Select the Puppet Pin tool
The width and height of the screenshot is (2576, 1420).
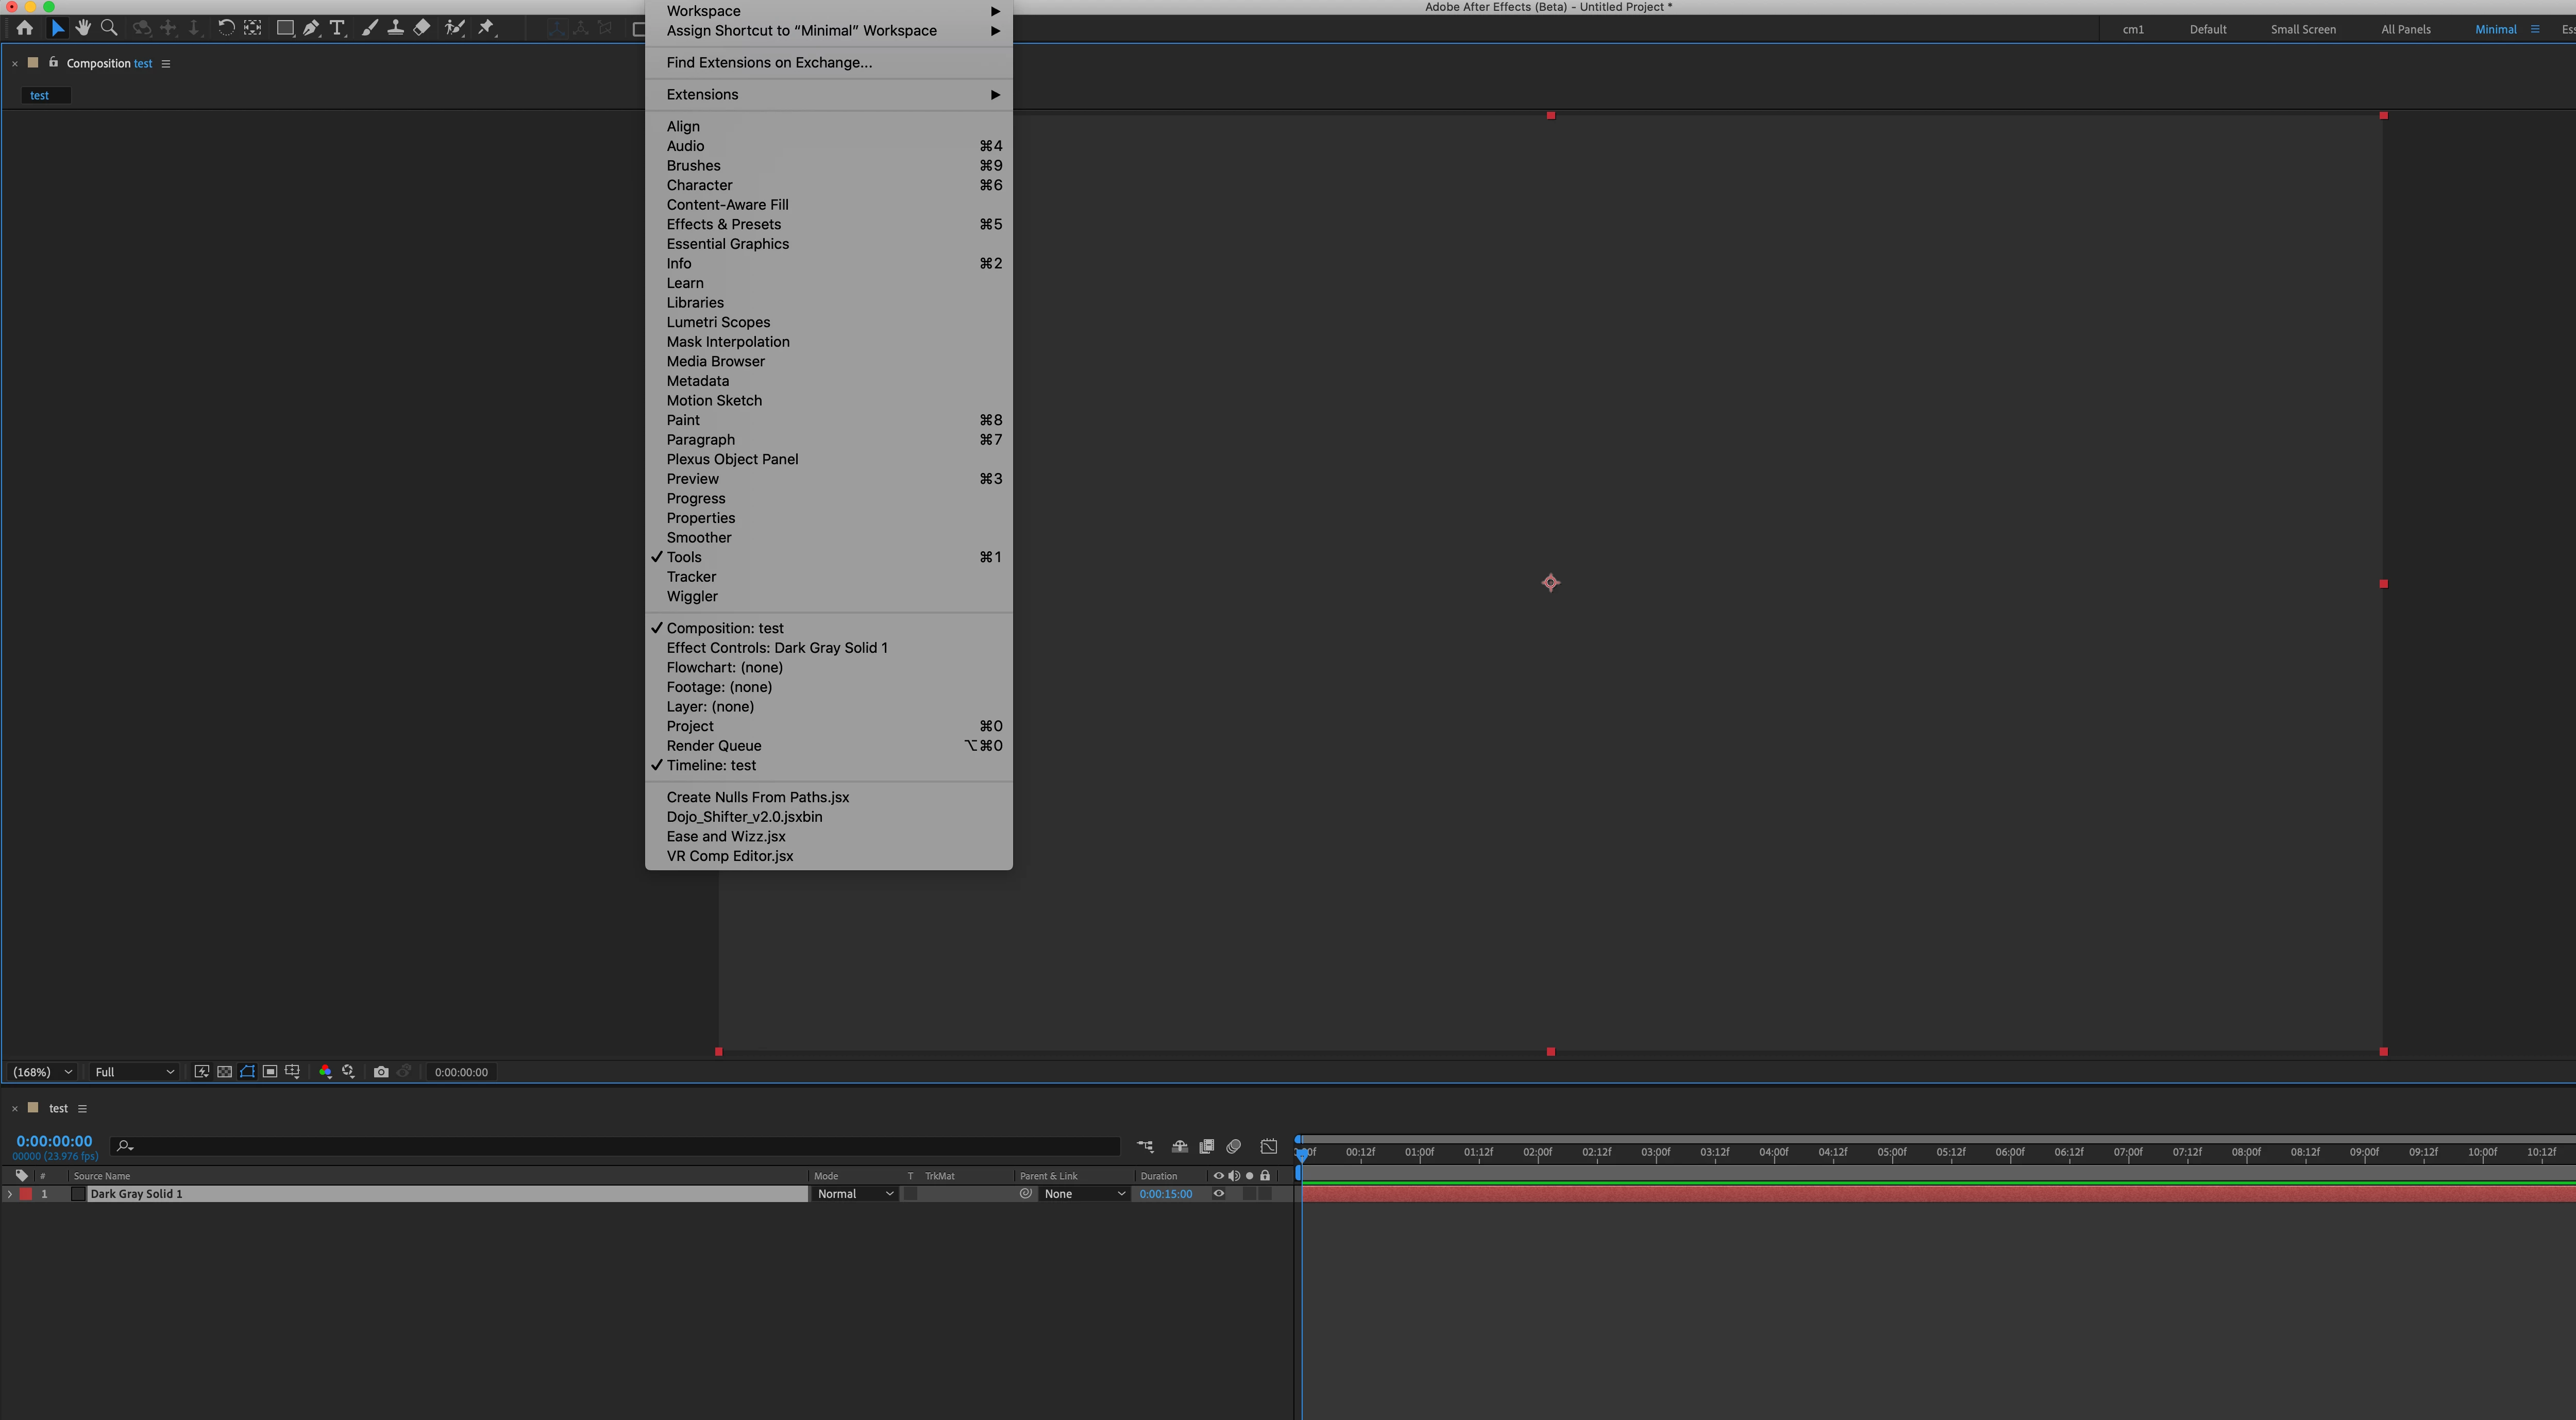(486, 28)
